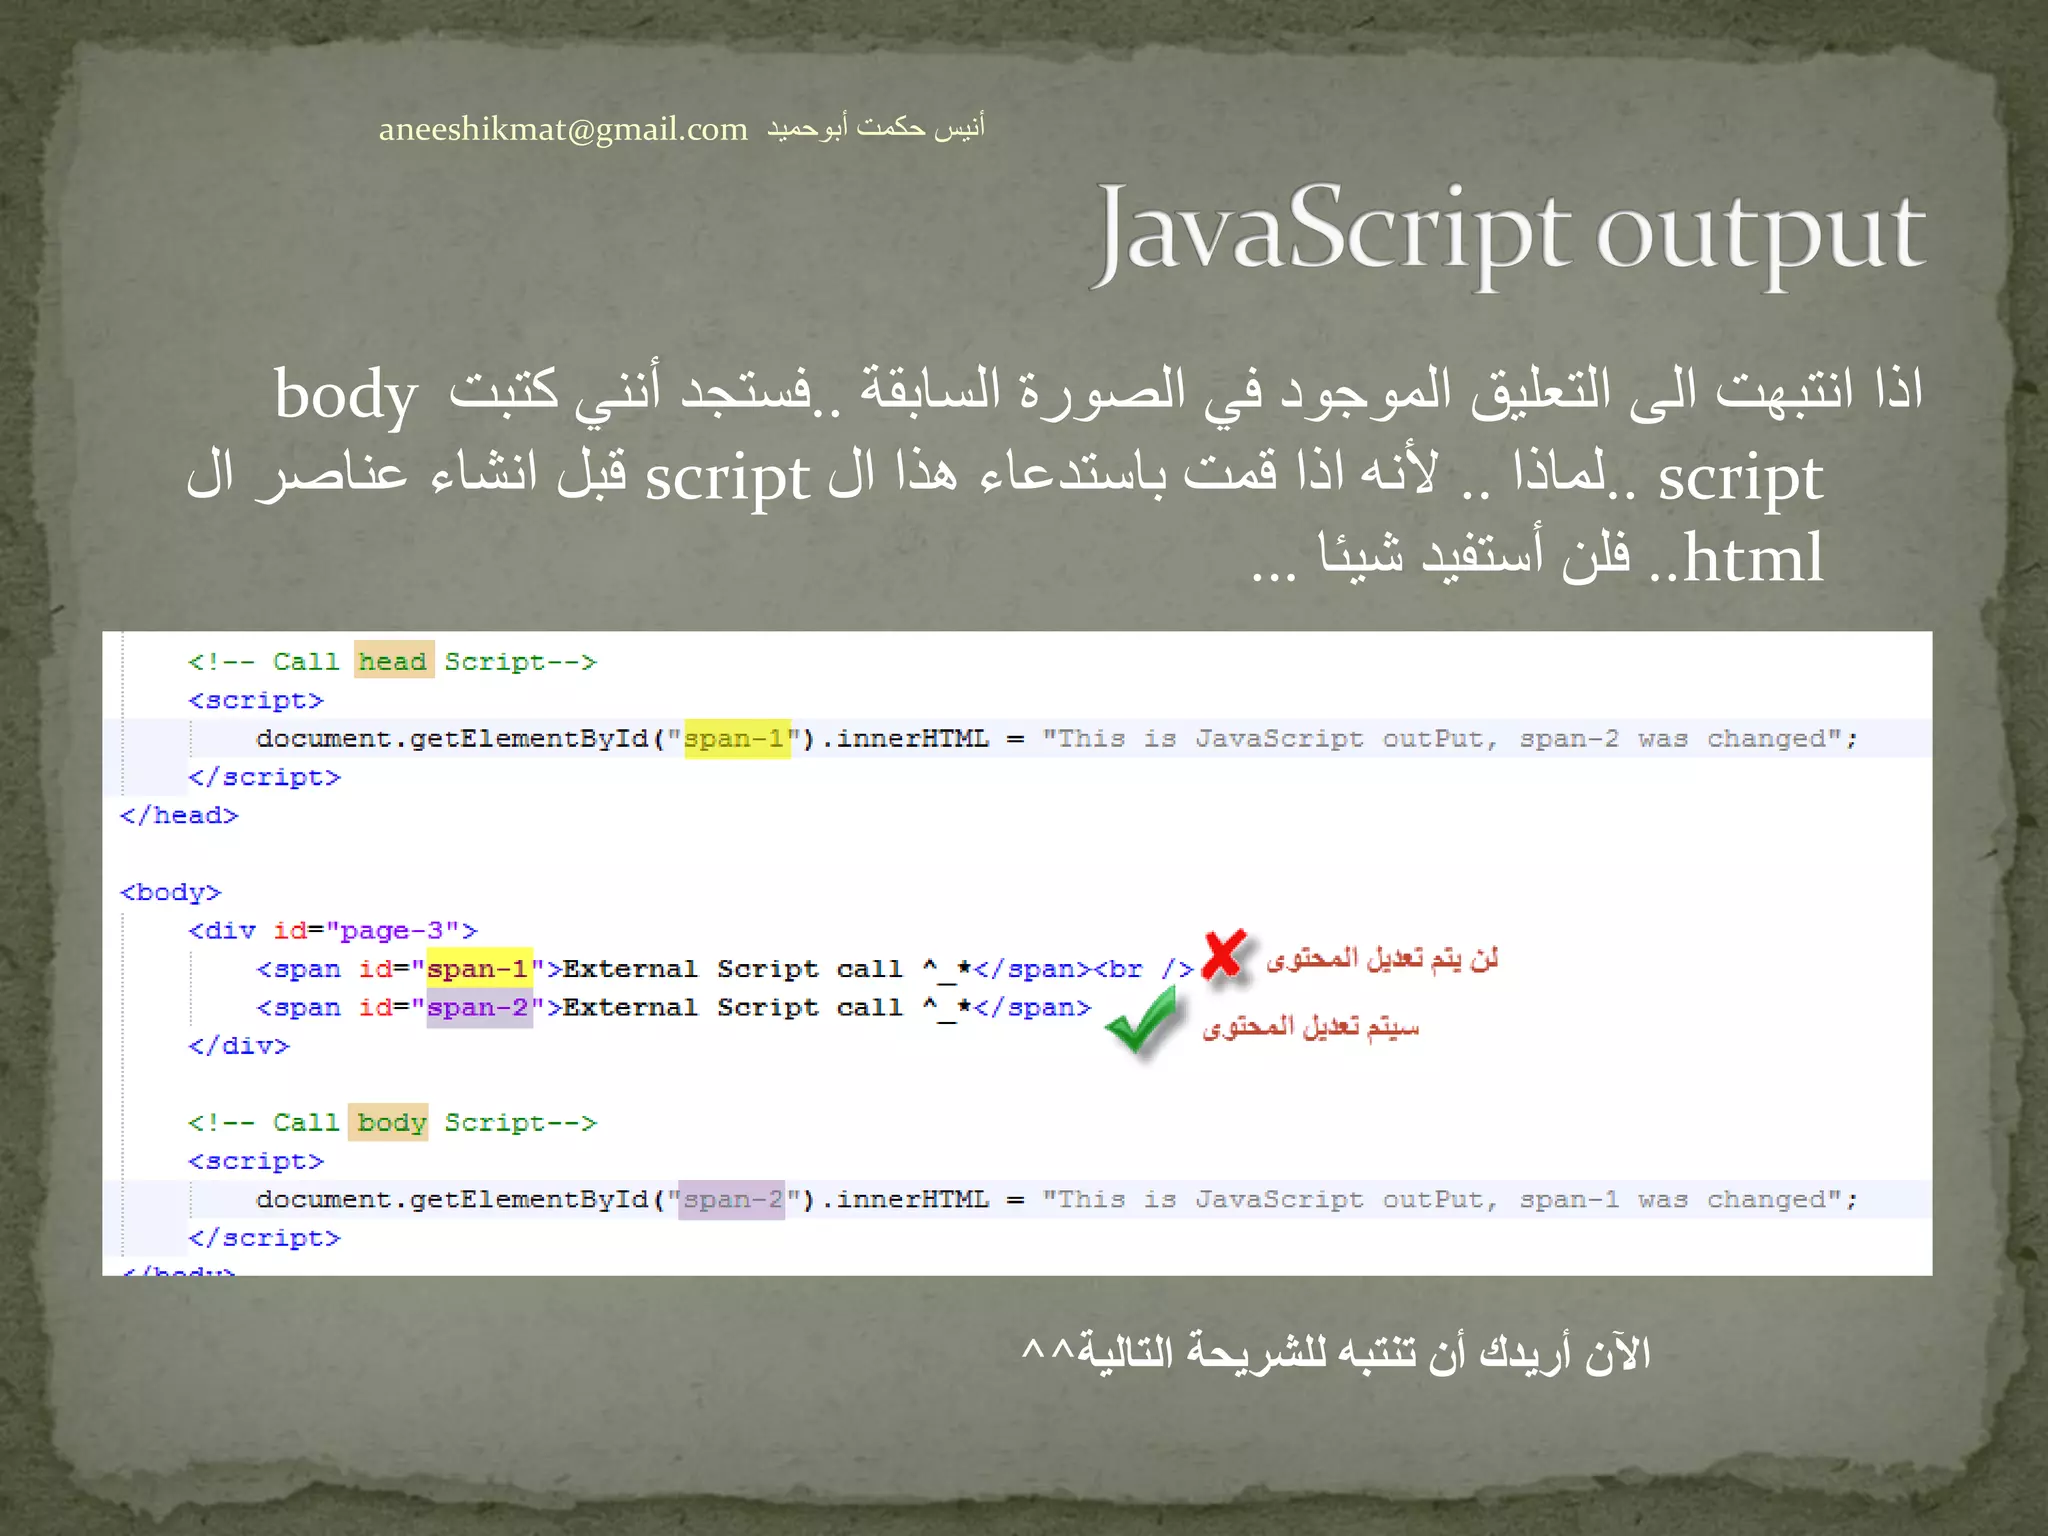Click the last </script> closing tag

click(x=265, y=1238)
